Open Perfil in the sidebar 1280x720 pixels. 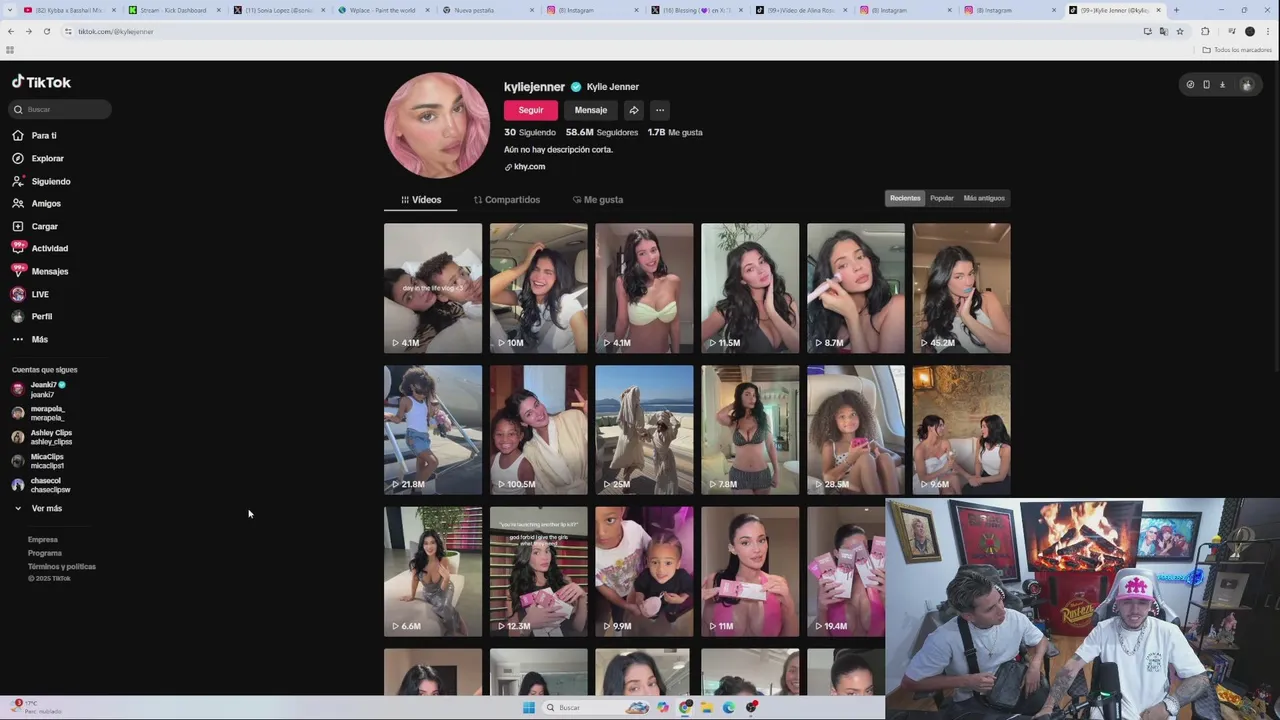tap(32, 316)
